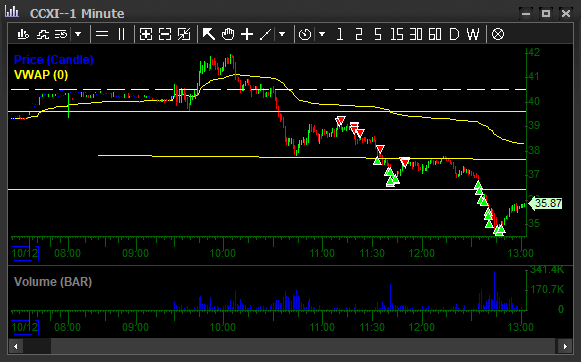Click the Price (Candle) legend label
Viewport: 581px width, 362px height.
[x=53, y=60]
